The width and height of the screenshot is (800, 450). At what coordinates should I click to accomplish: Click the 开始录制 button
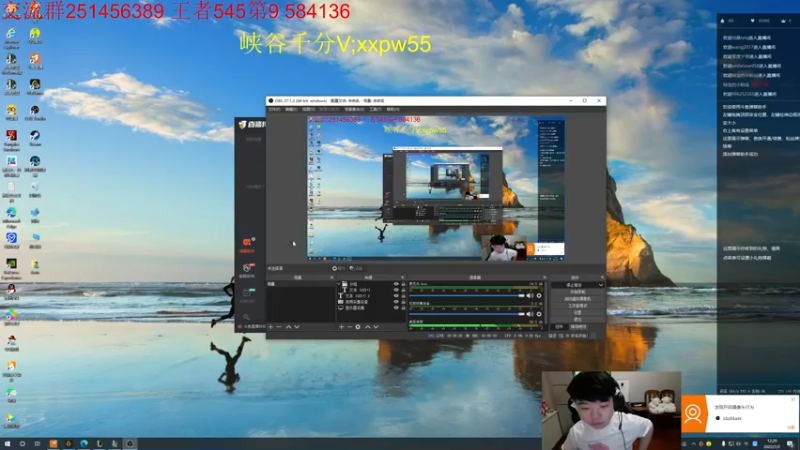(x=578, y=292)
